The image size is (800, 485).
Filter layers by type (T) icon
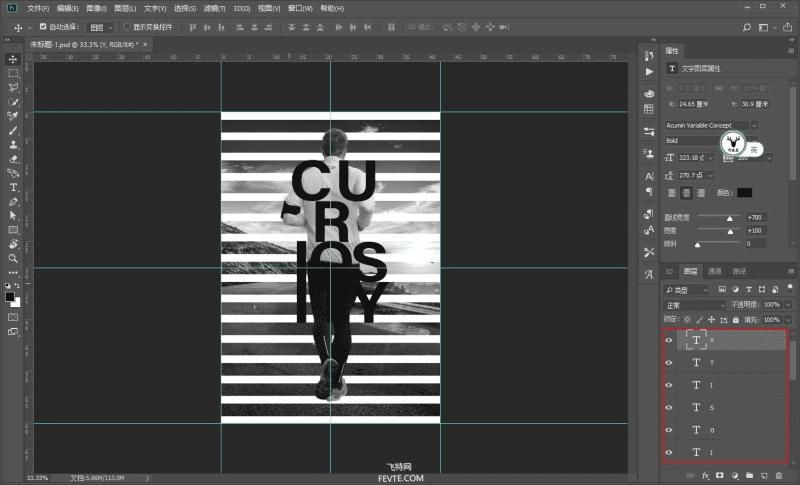(748, 290)
